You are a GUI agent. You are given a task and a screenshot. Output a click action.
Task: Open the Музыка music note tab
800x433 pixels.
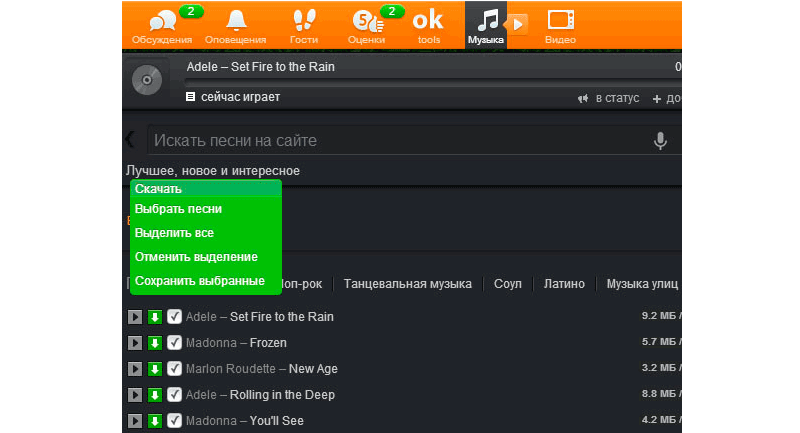pos(486,26)
